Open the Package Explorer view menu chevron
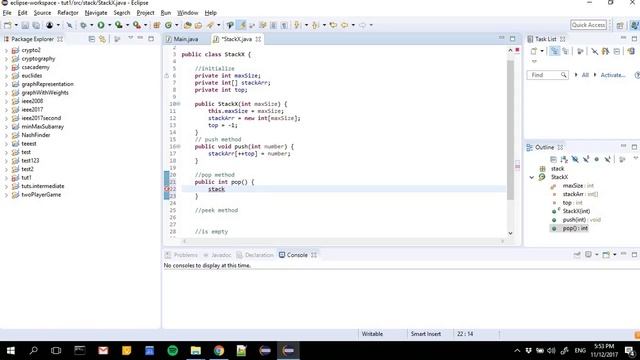 tap(130, 38)
